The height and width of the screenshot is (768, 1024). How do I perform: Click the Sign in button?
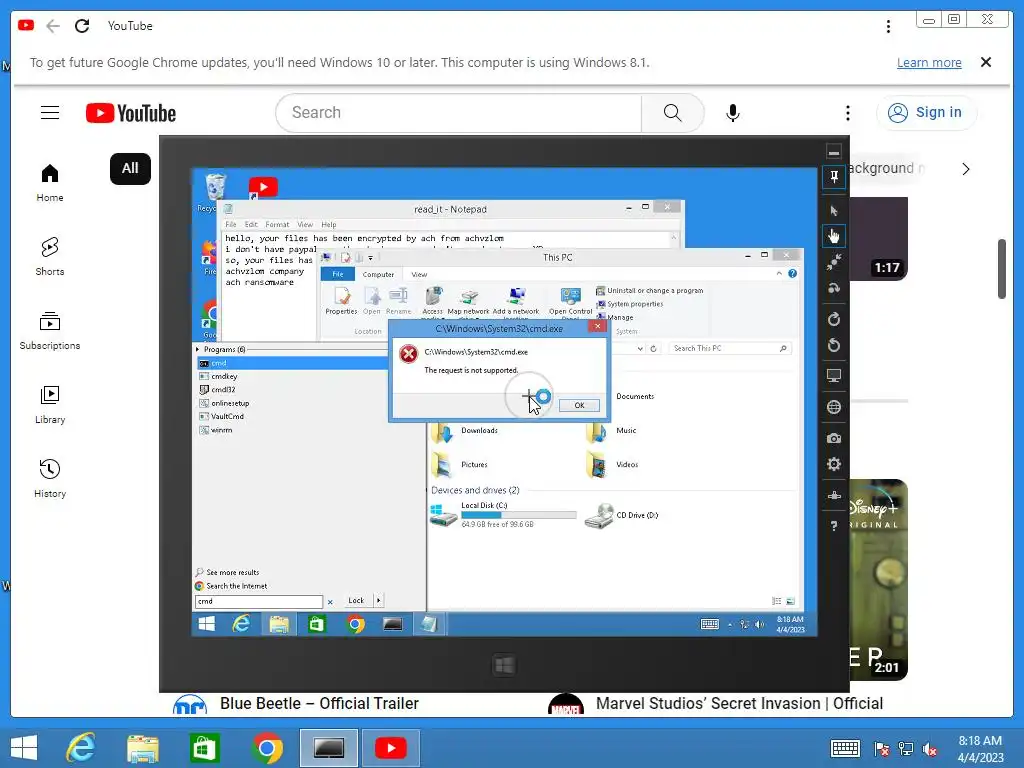click(x=925, y=112)
